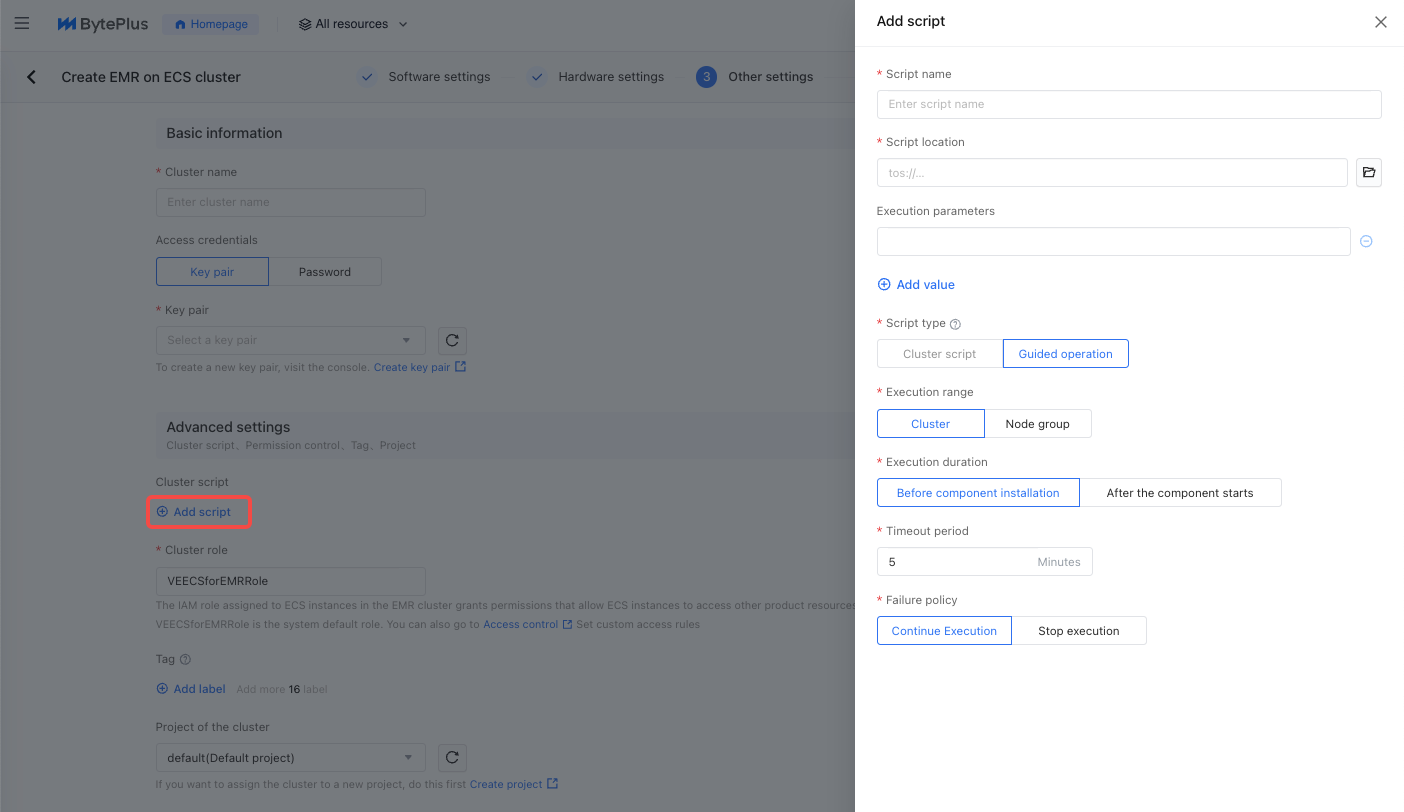1404x812 pixels.
Task: Select After the component starts option
Action: (x=1179, y=493)
